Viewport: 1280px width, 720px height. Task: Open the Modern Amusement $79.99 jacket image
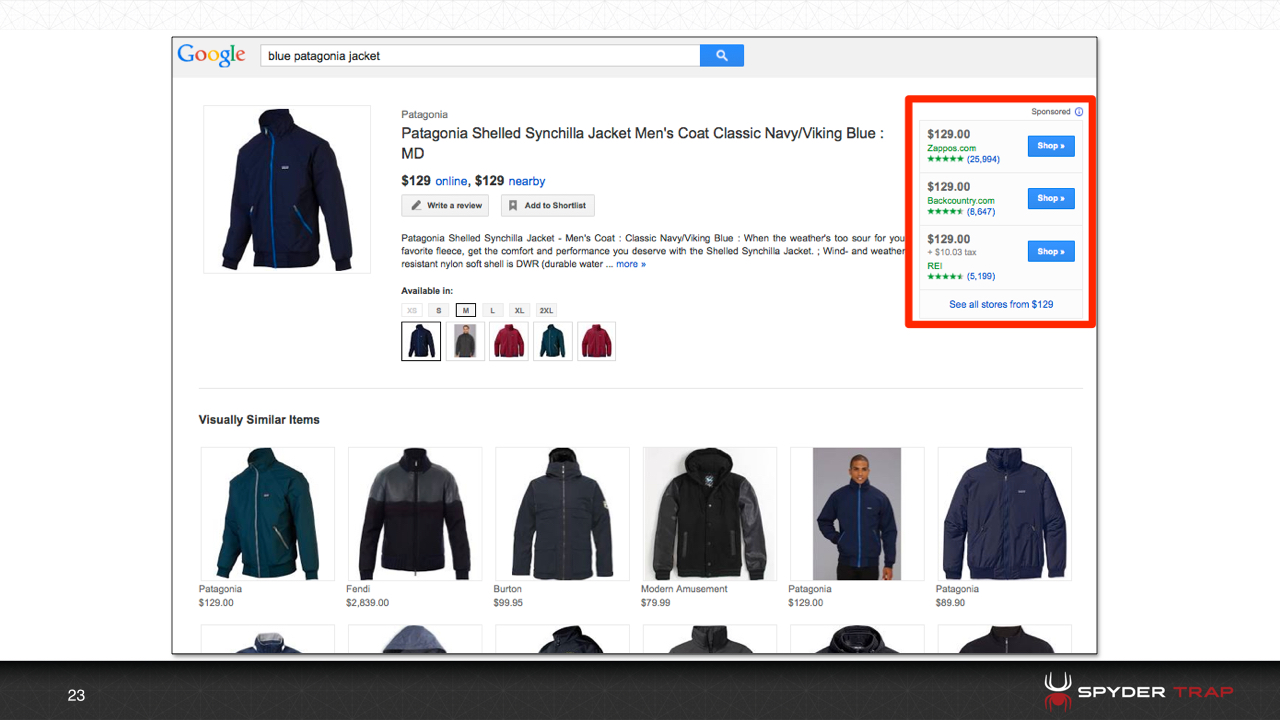point(710,514)
